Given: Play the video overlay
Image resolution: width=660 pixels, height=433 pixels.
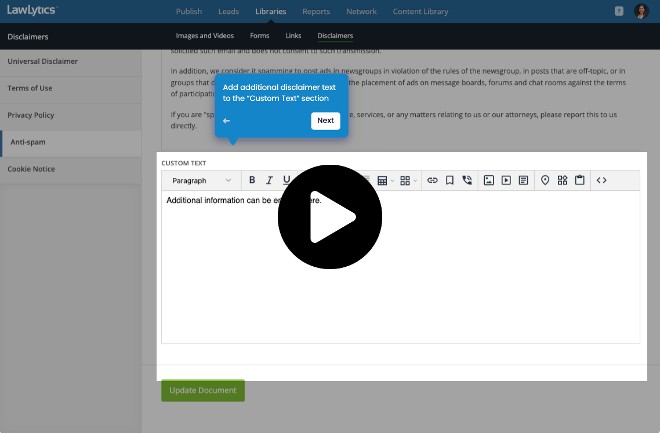Looking at the screenshot, I should (x=330, y=217).
